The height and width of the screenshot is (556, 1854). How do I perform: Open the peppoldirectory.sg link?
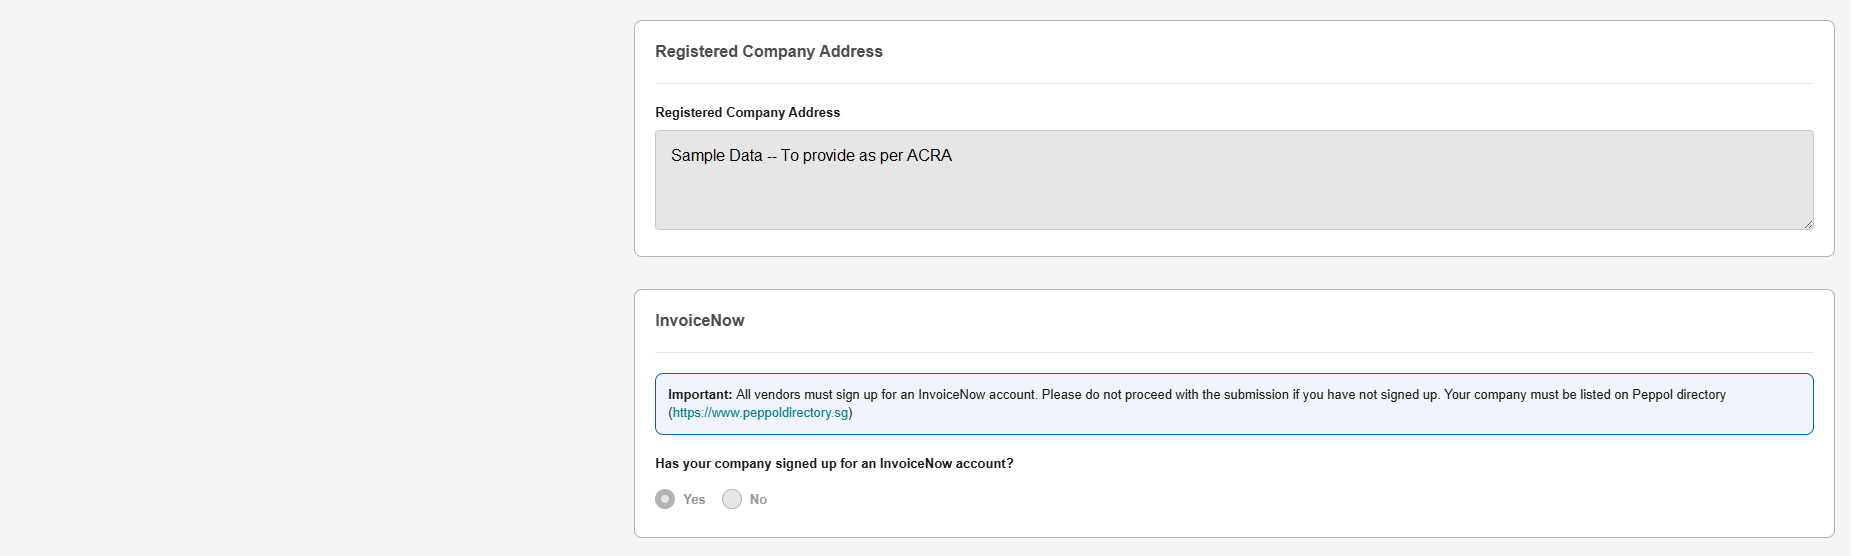tap(760, 413)
